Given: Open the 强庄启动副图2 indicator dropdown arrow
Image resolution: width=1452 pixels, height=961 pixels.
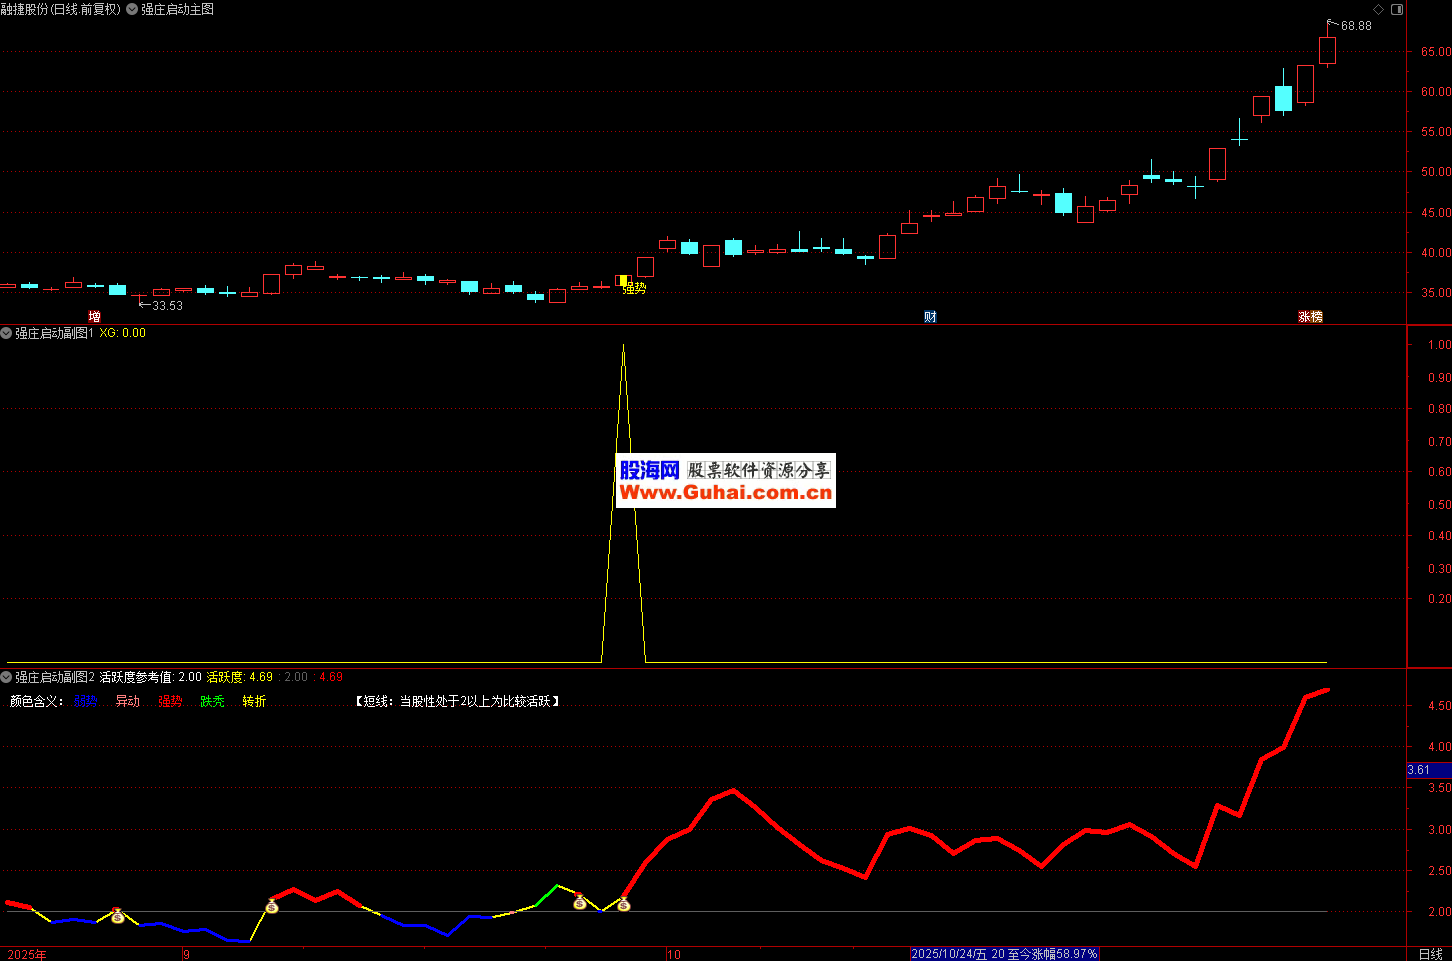Looking at the screenshot, I should (6, 677).
